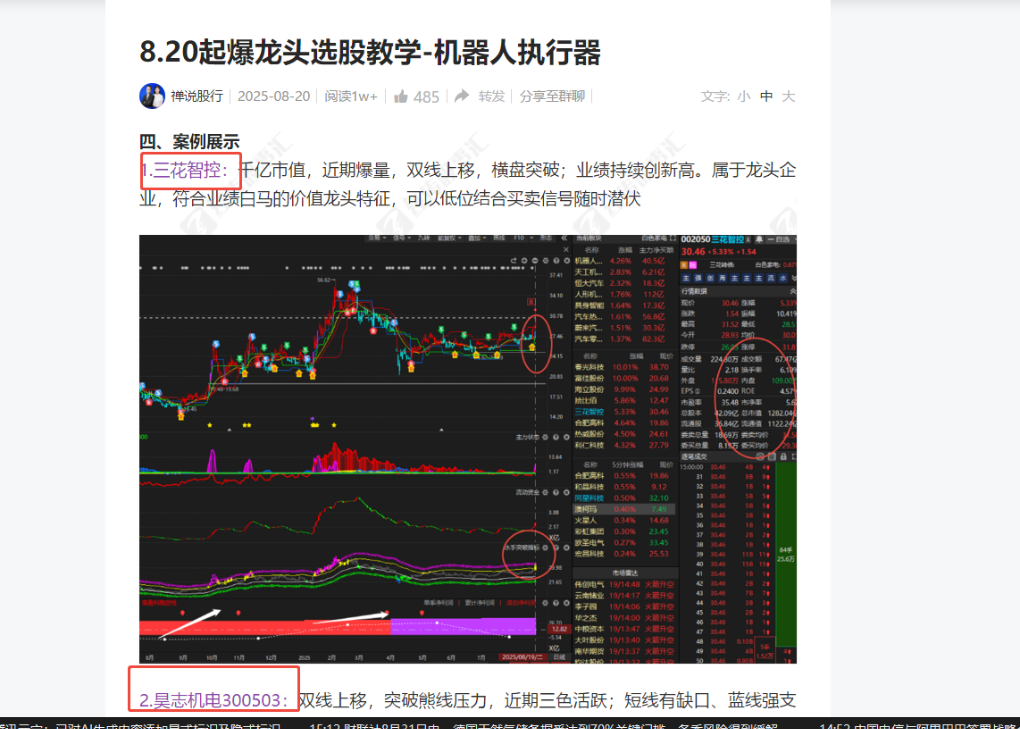Open the 14:52 中国中信 ticker news
Image resolution: width=1020 pixels, height=729 pixels.
tap(919, 725)
